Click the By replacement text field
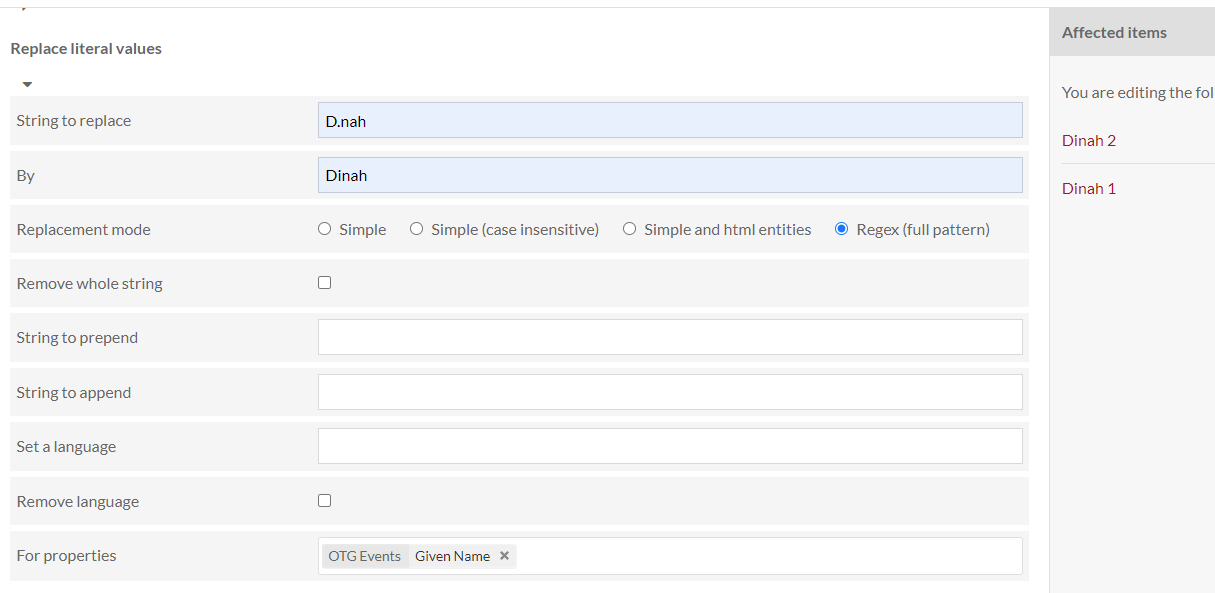The height and width of the screenshot is (593, 1215). click(x=670, y=175)
